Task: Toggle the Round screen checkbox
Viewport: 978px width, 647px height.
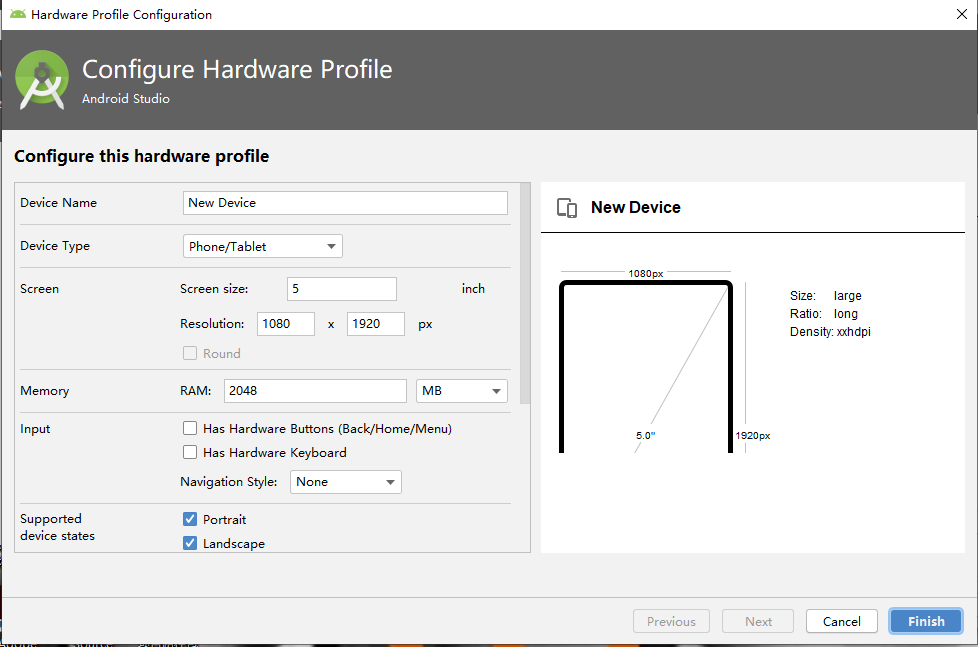Action: click(x=190, y=353)
